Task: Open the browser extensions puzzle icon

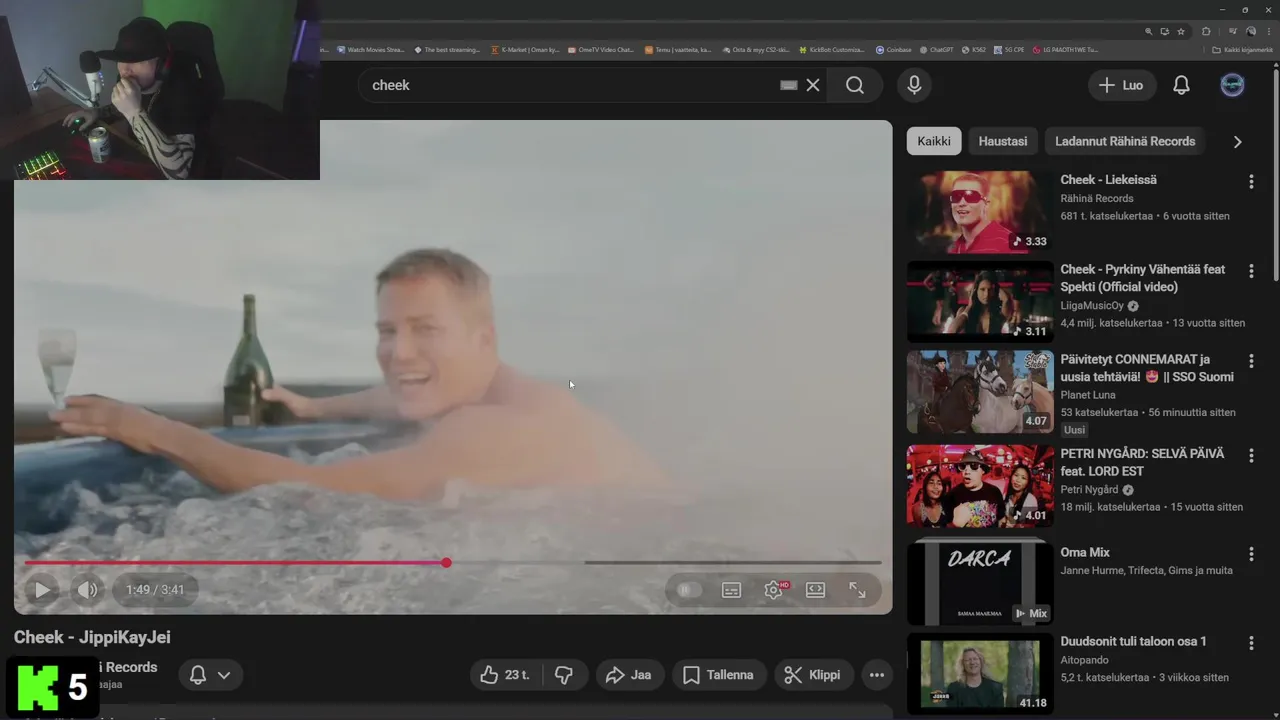Action: pyautogui.click(x=1206, y=31)
